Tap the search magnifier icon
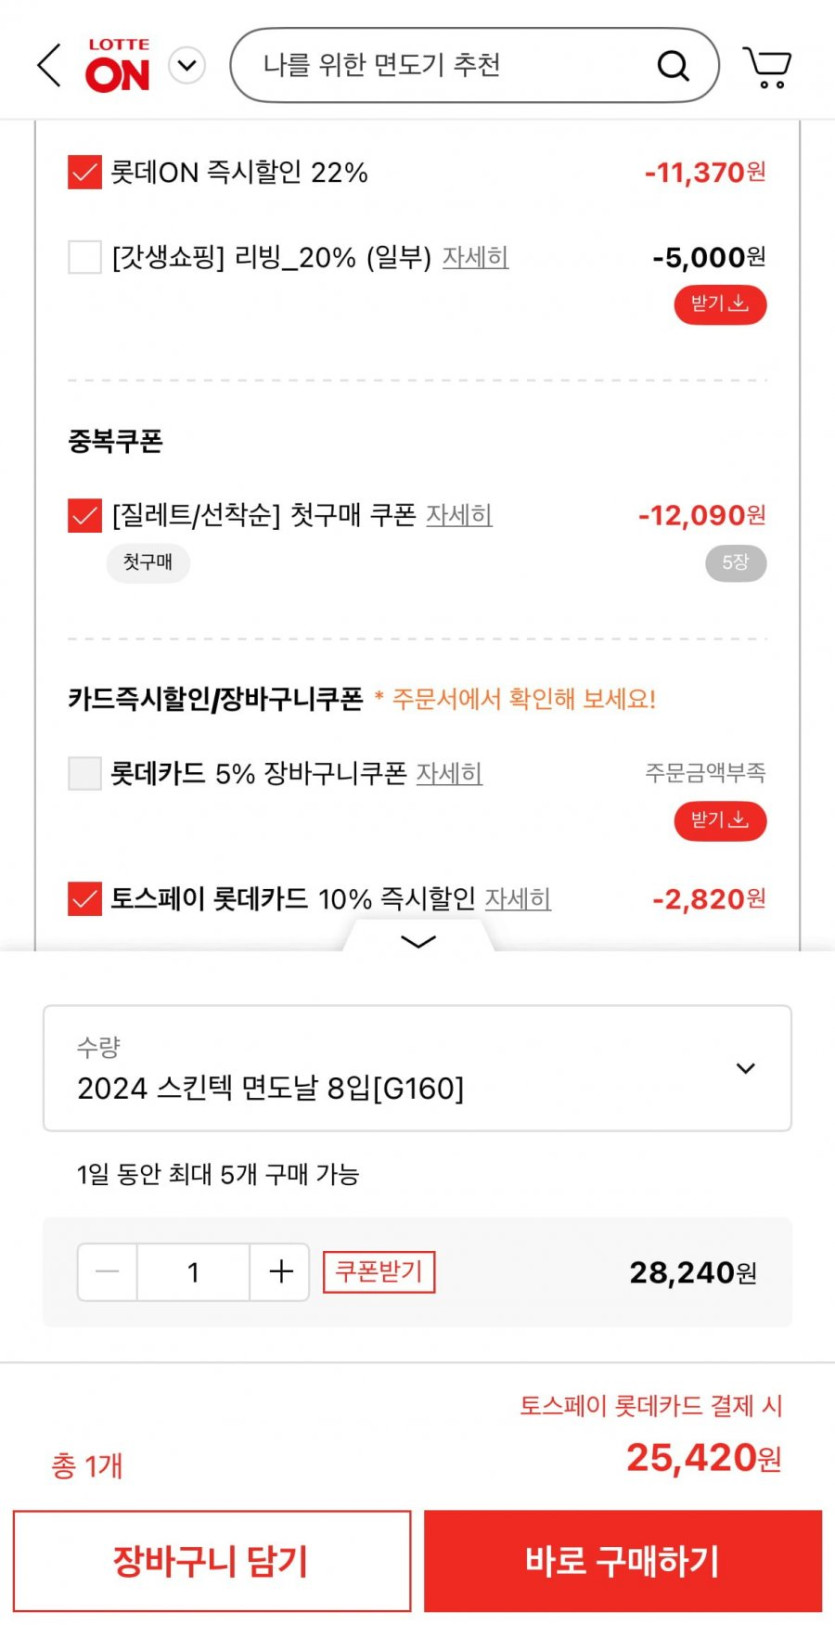The height and width of the screenshot is (1625, 835). (x=673, y=66)
